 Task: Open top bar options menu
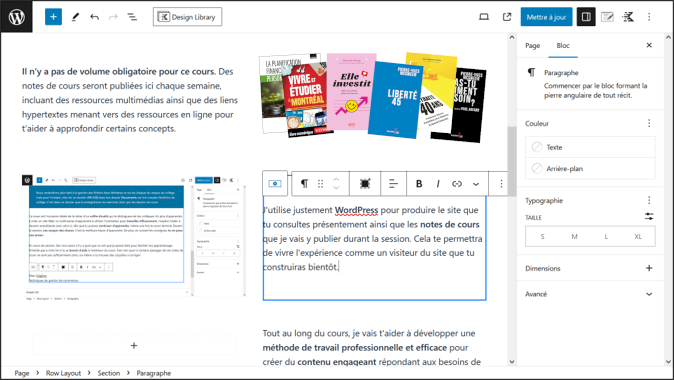[x=649, y=17]
